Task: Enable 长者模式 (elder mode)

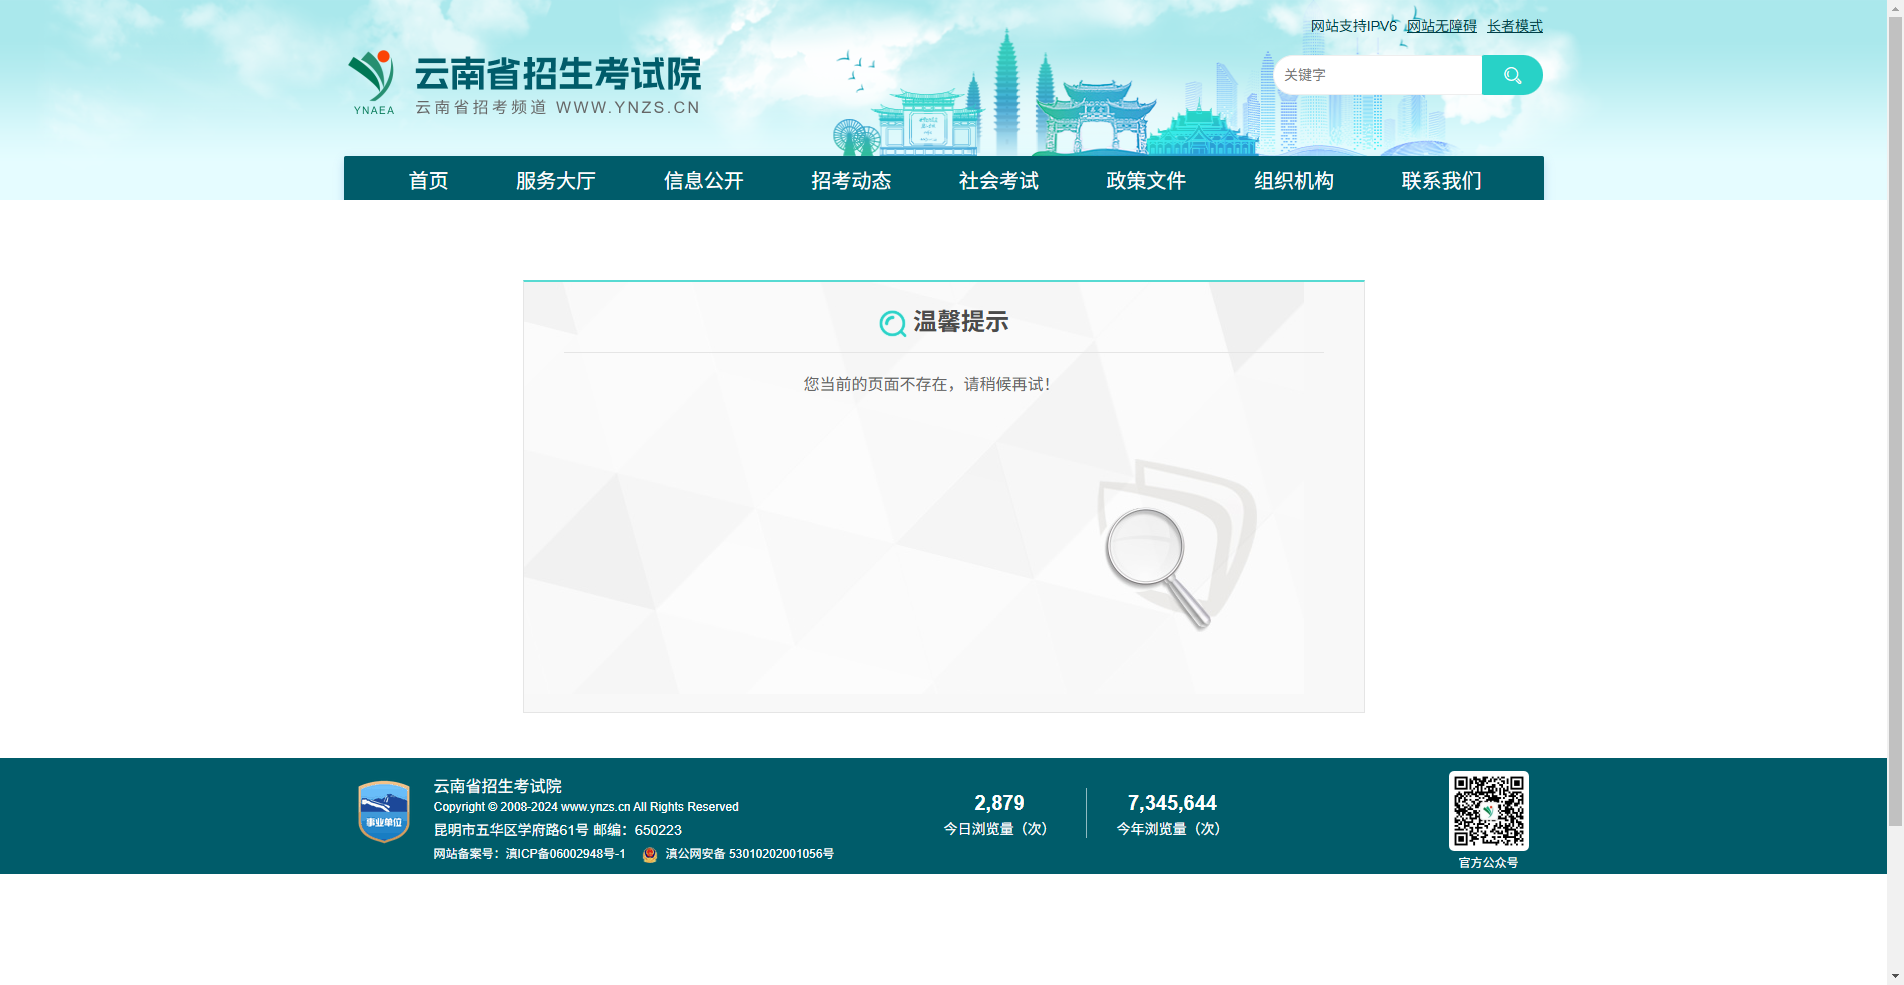Action: 1513,25
